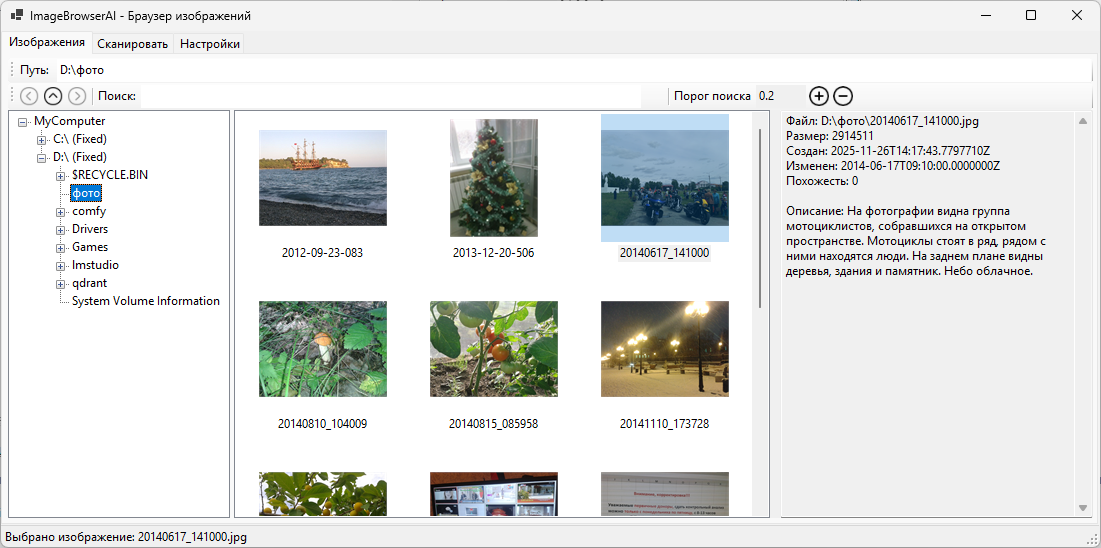Image resolution: width=1101 pixels, height=548 pixels.
Task: Click the Порог поиска threshold value field
Action: (x=779, y=96)
